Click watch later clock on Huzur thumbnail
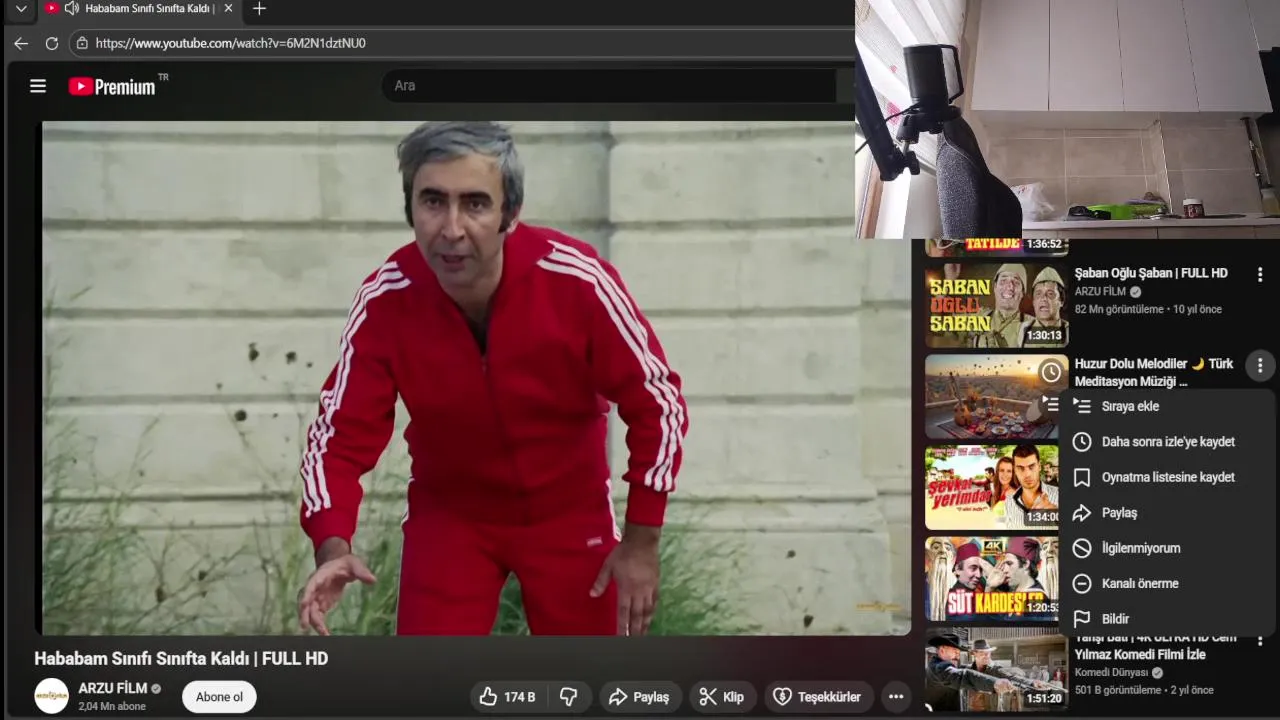 coord(1051,373)
